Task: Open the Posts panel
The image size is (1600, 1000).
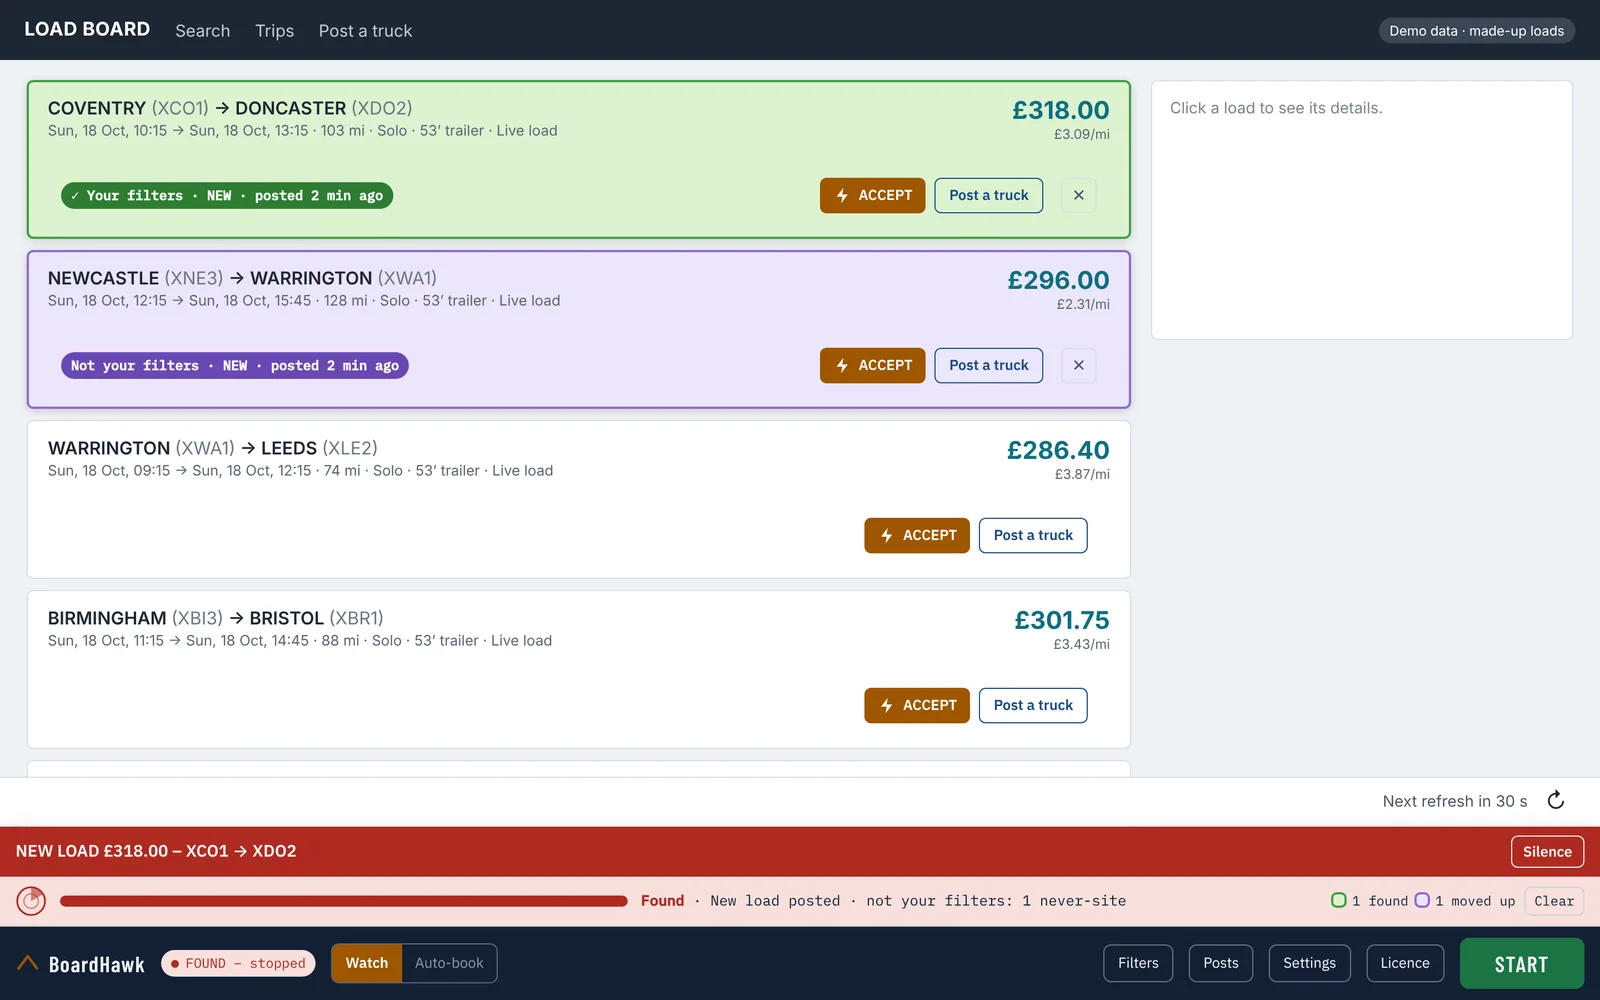Action: coord(1221,963)
